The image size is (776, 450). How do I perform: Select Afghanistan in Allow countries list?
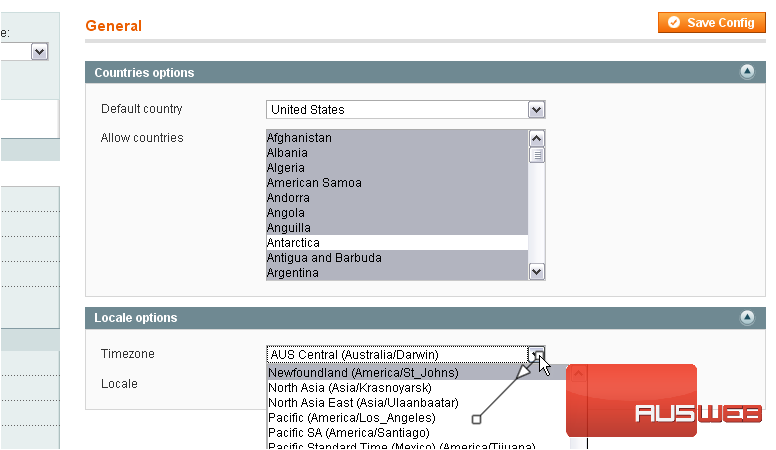pyautogui.click(x=396, y=138)
